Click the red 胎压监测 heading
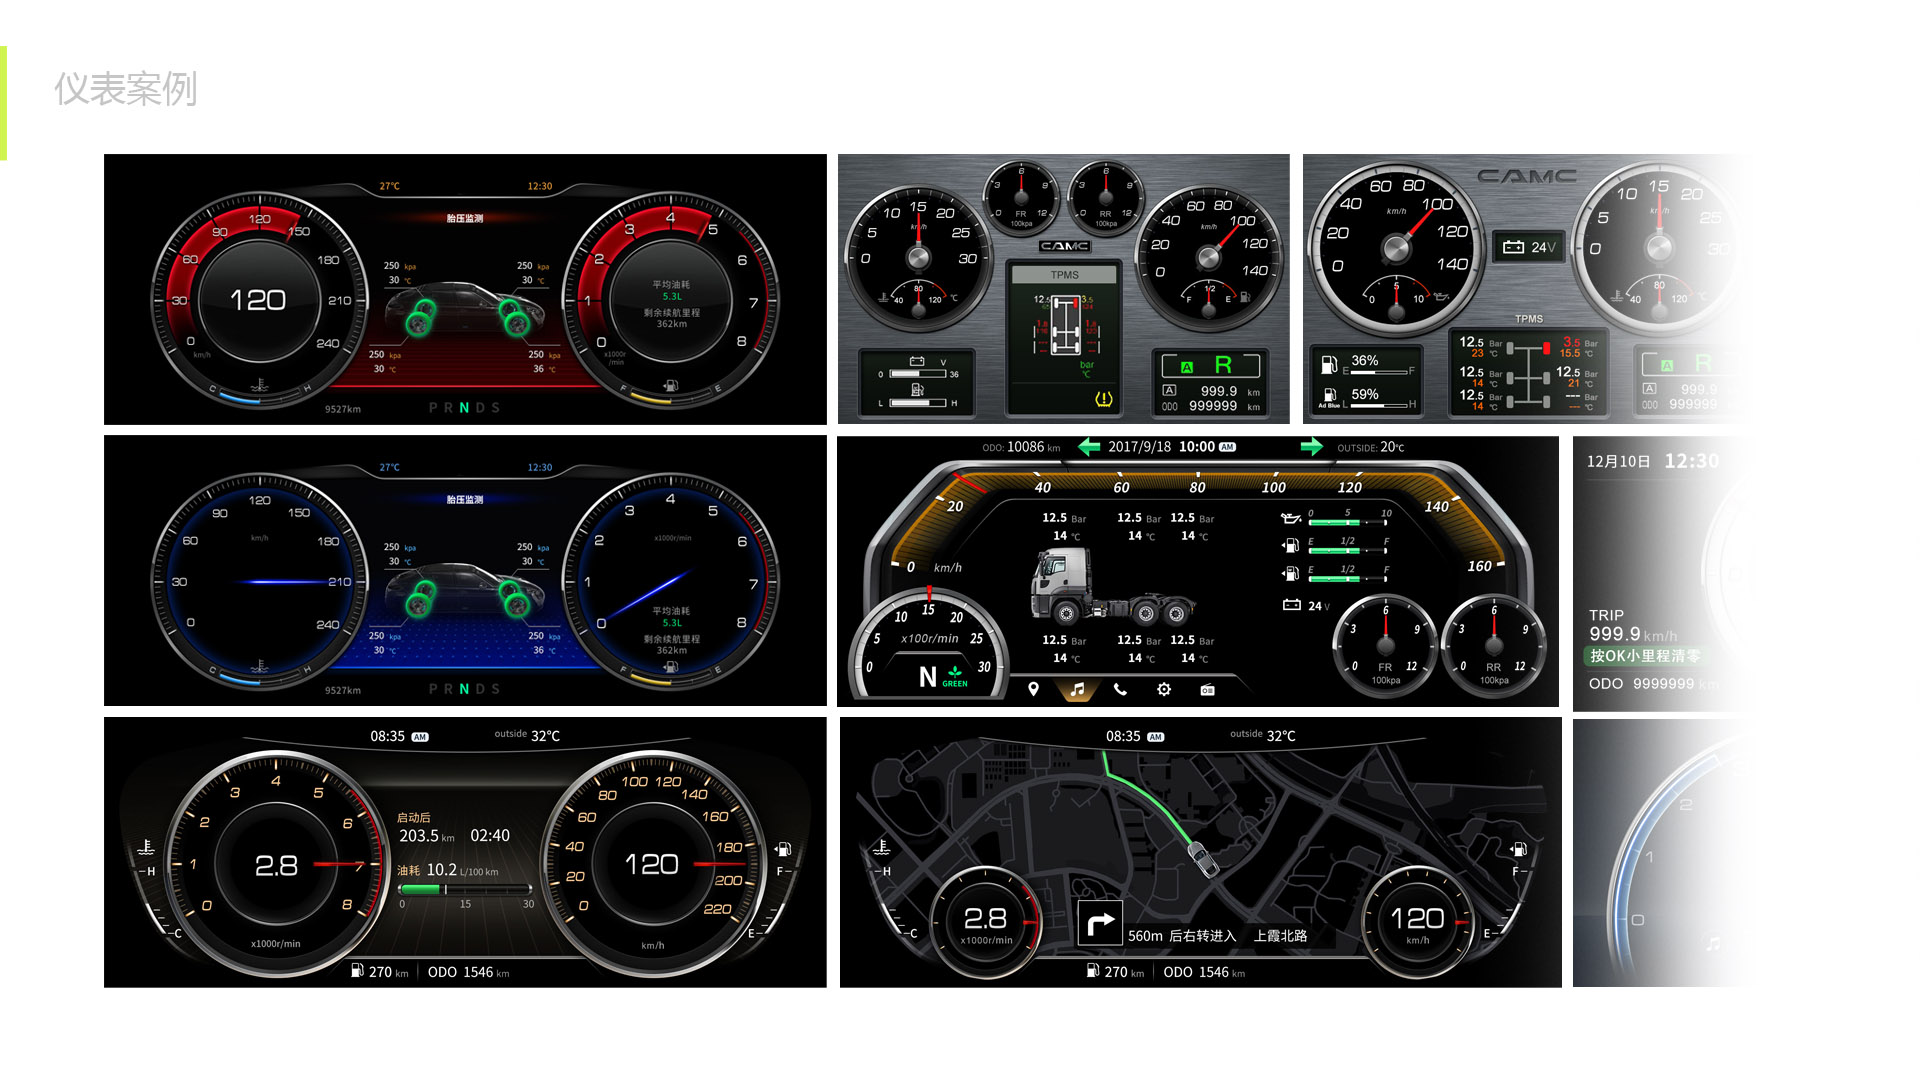 [x=465, y=218]
